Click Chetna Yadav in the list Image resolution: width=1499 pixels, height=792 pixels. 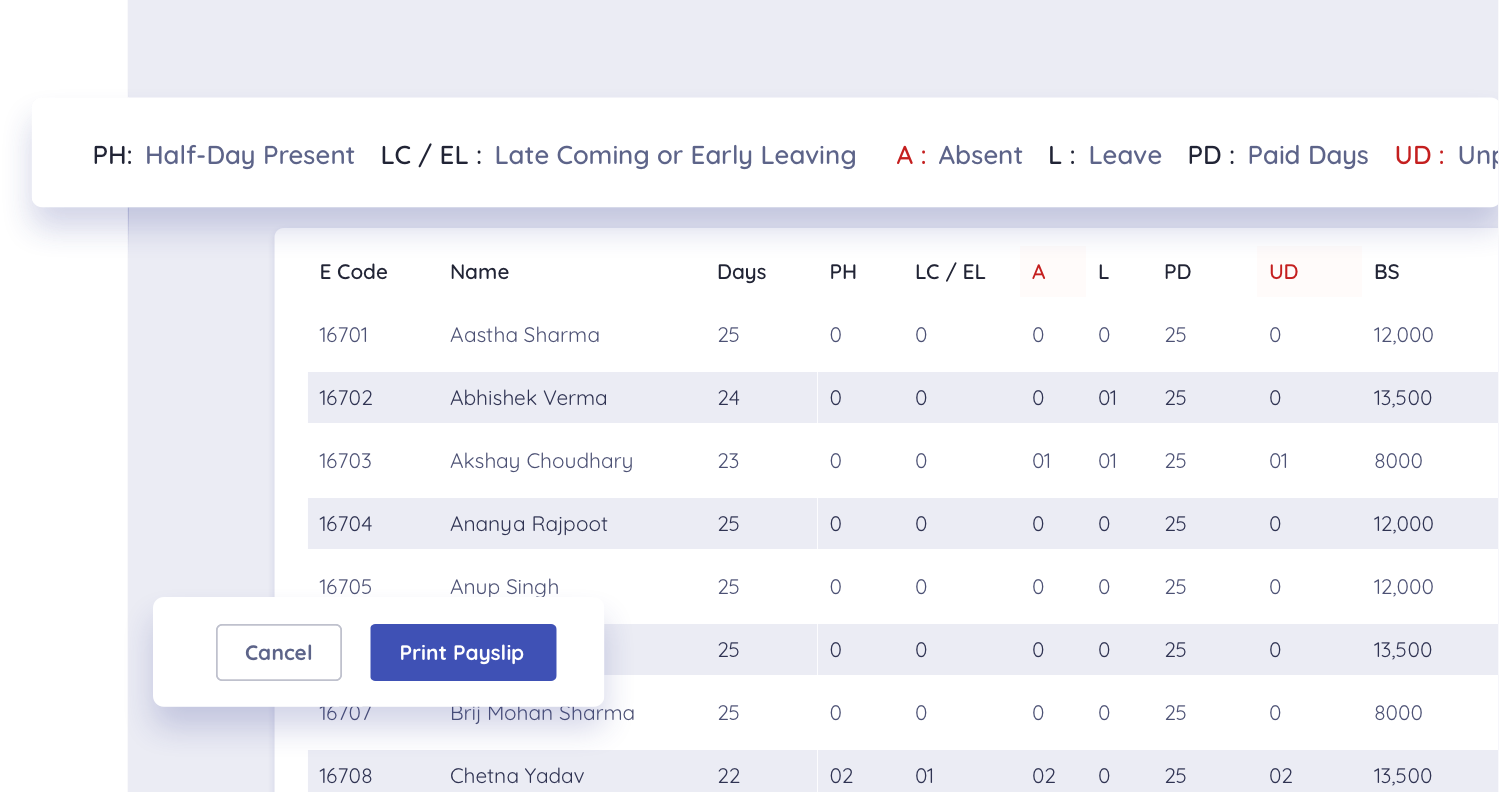point(516,776)
